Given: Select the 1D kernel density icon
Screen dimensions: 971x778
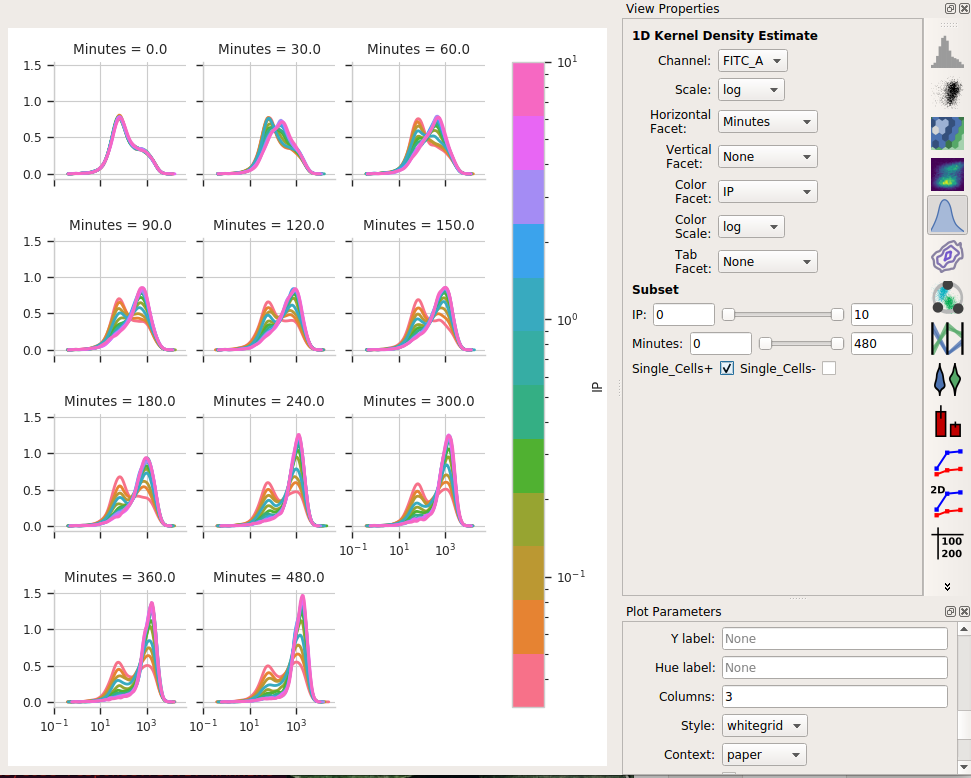Looking at the screenshot, I should [x=947, y=215].
